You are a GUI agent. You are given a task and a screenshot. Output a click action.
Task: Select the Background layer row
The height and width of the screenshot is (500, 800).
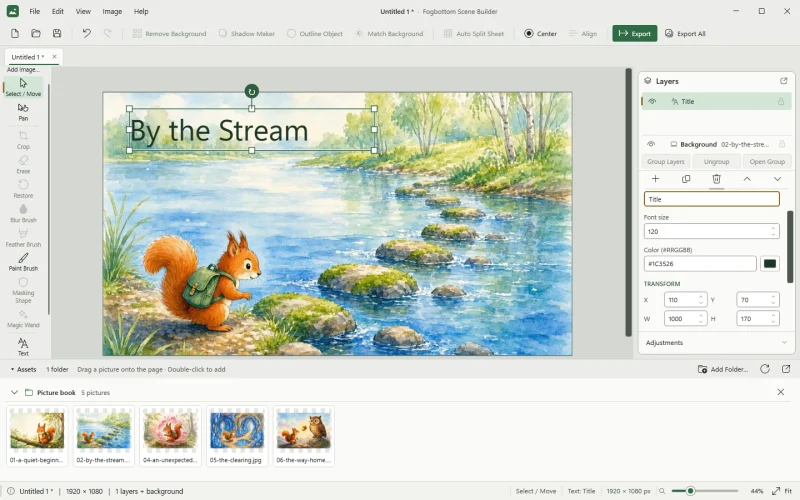click(x=716, y=144)
